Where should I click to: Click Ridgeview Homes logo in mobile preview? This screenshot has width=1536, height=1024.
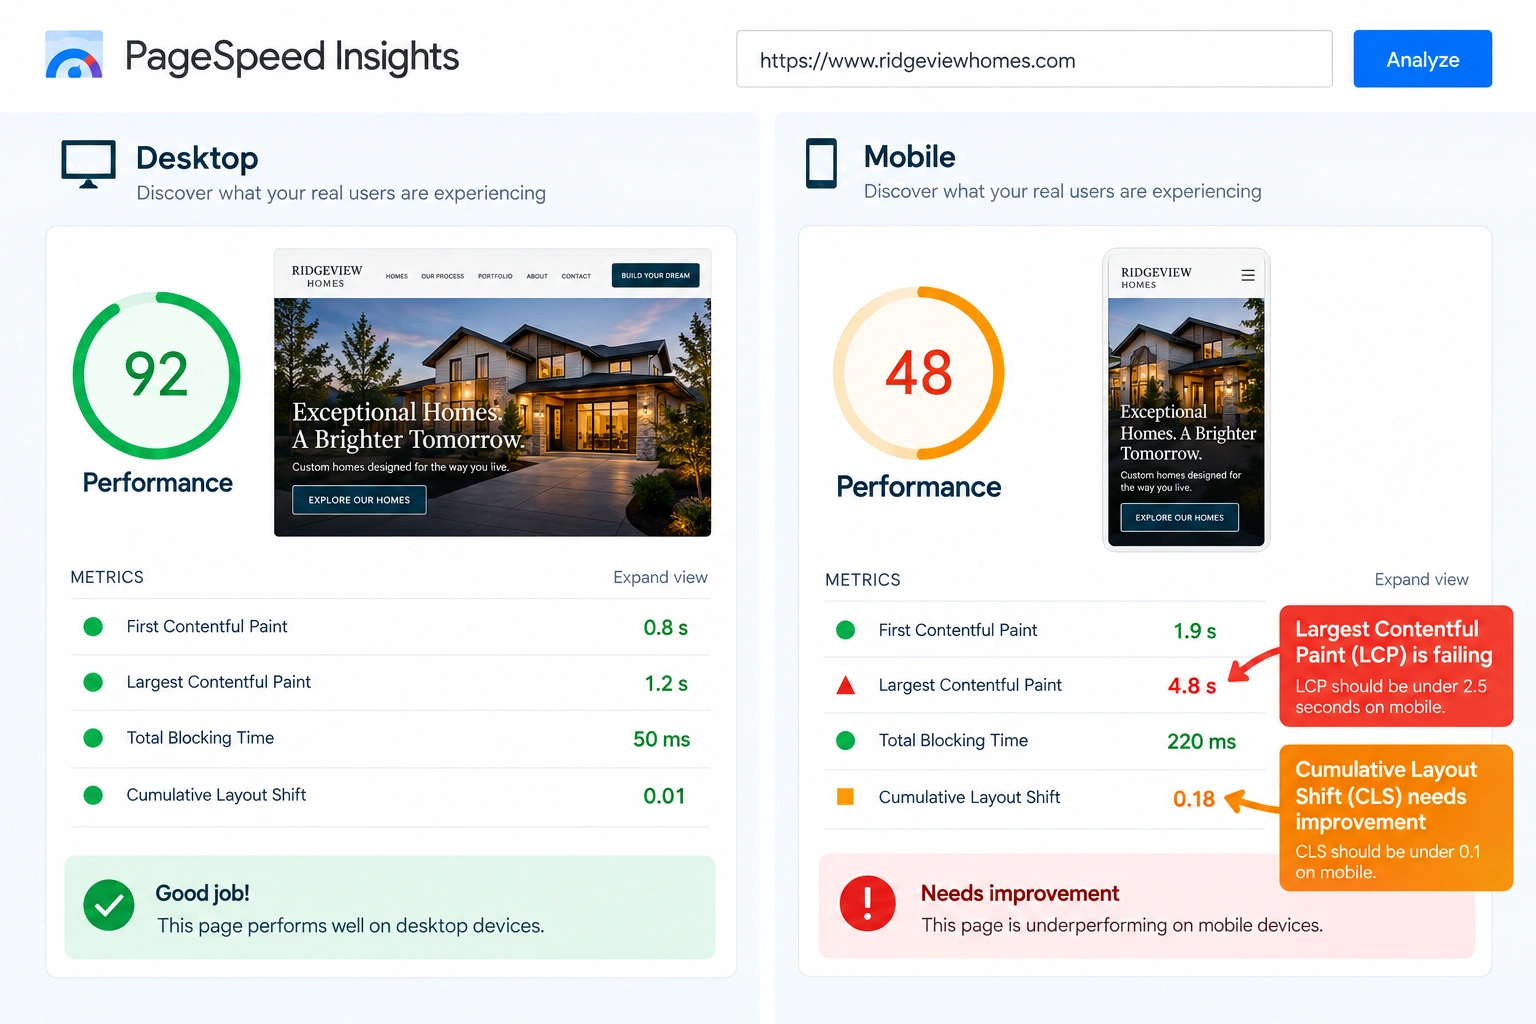pyautogui.click(x=1156, y=277)
